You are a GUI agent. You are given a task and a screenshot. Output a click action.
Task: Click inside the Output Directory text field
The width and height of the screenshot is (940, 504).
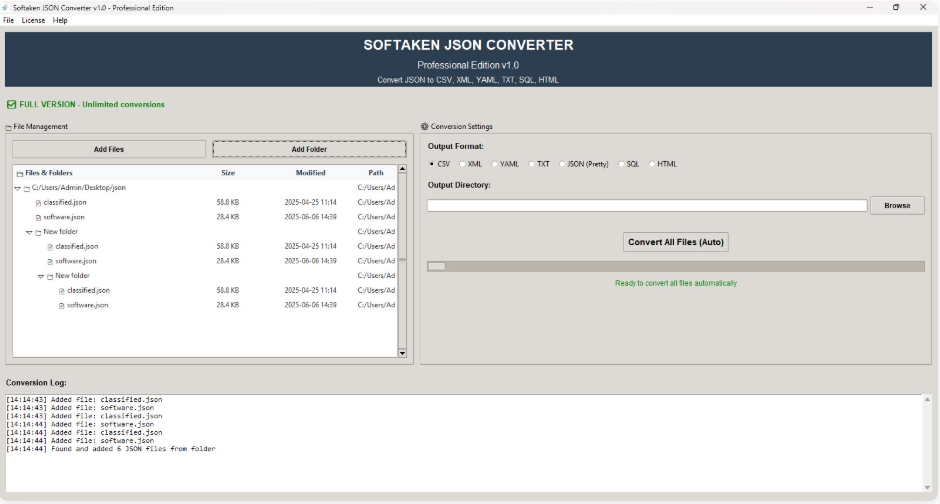[647, 206]
